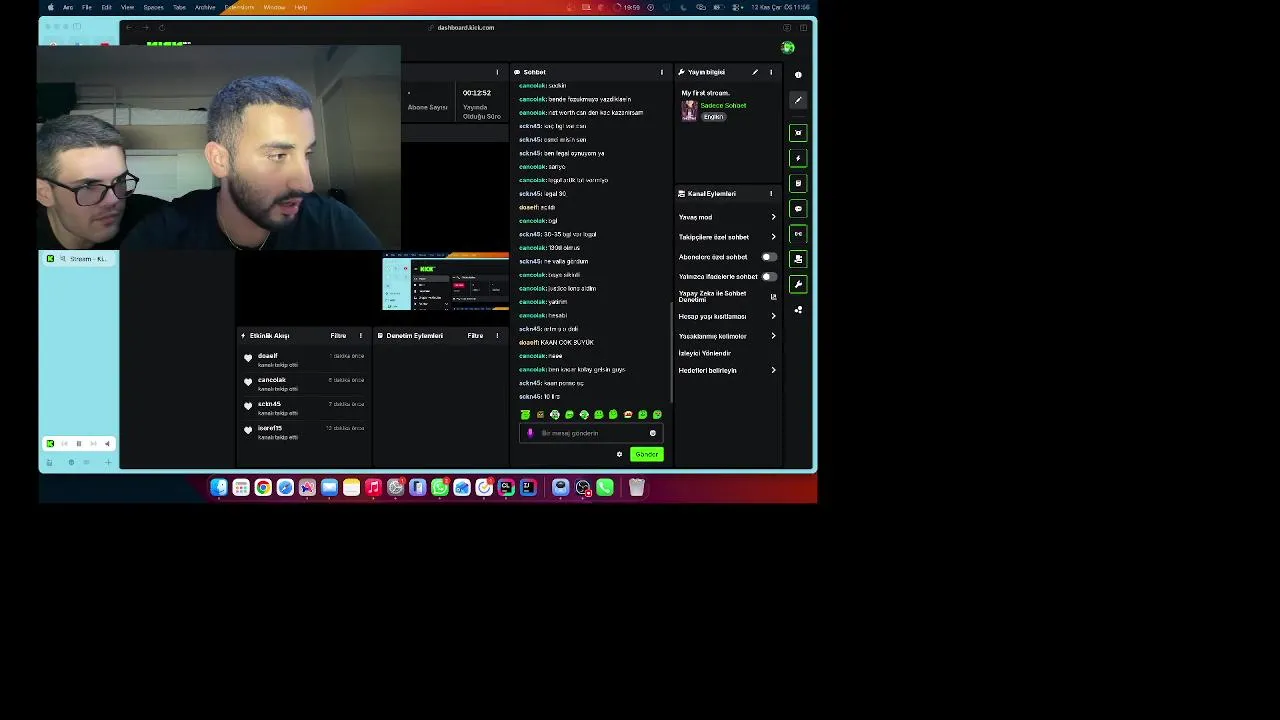This screenshot has width=1280, height=720.
Task: Open File menu in menu bar
Action: [x=87, y=7]
